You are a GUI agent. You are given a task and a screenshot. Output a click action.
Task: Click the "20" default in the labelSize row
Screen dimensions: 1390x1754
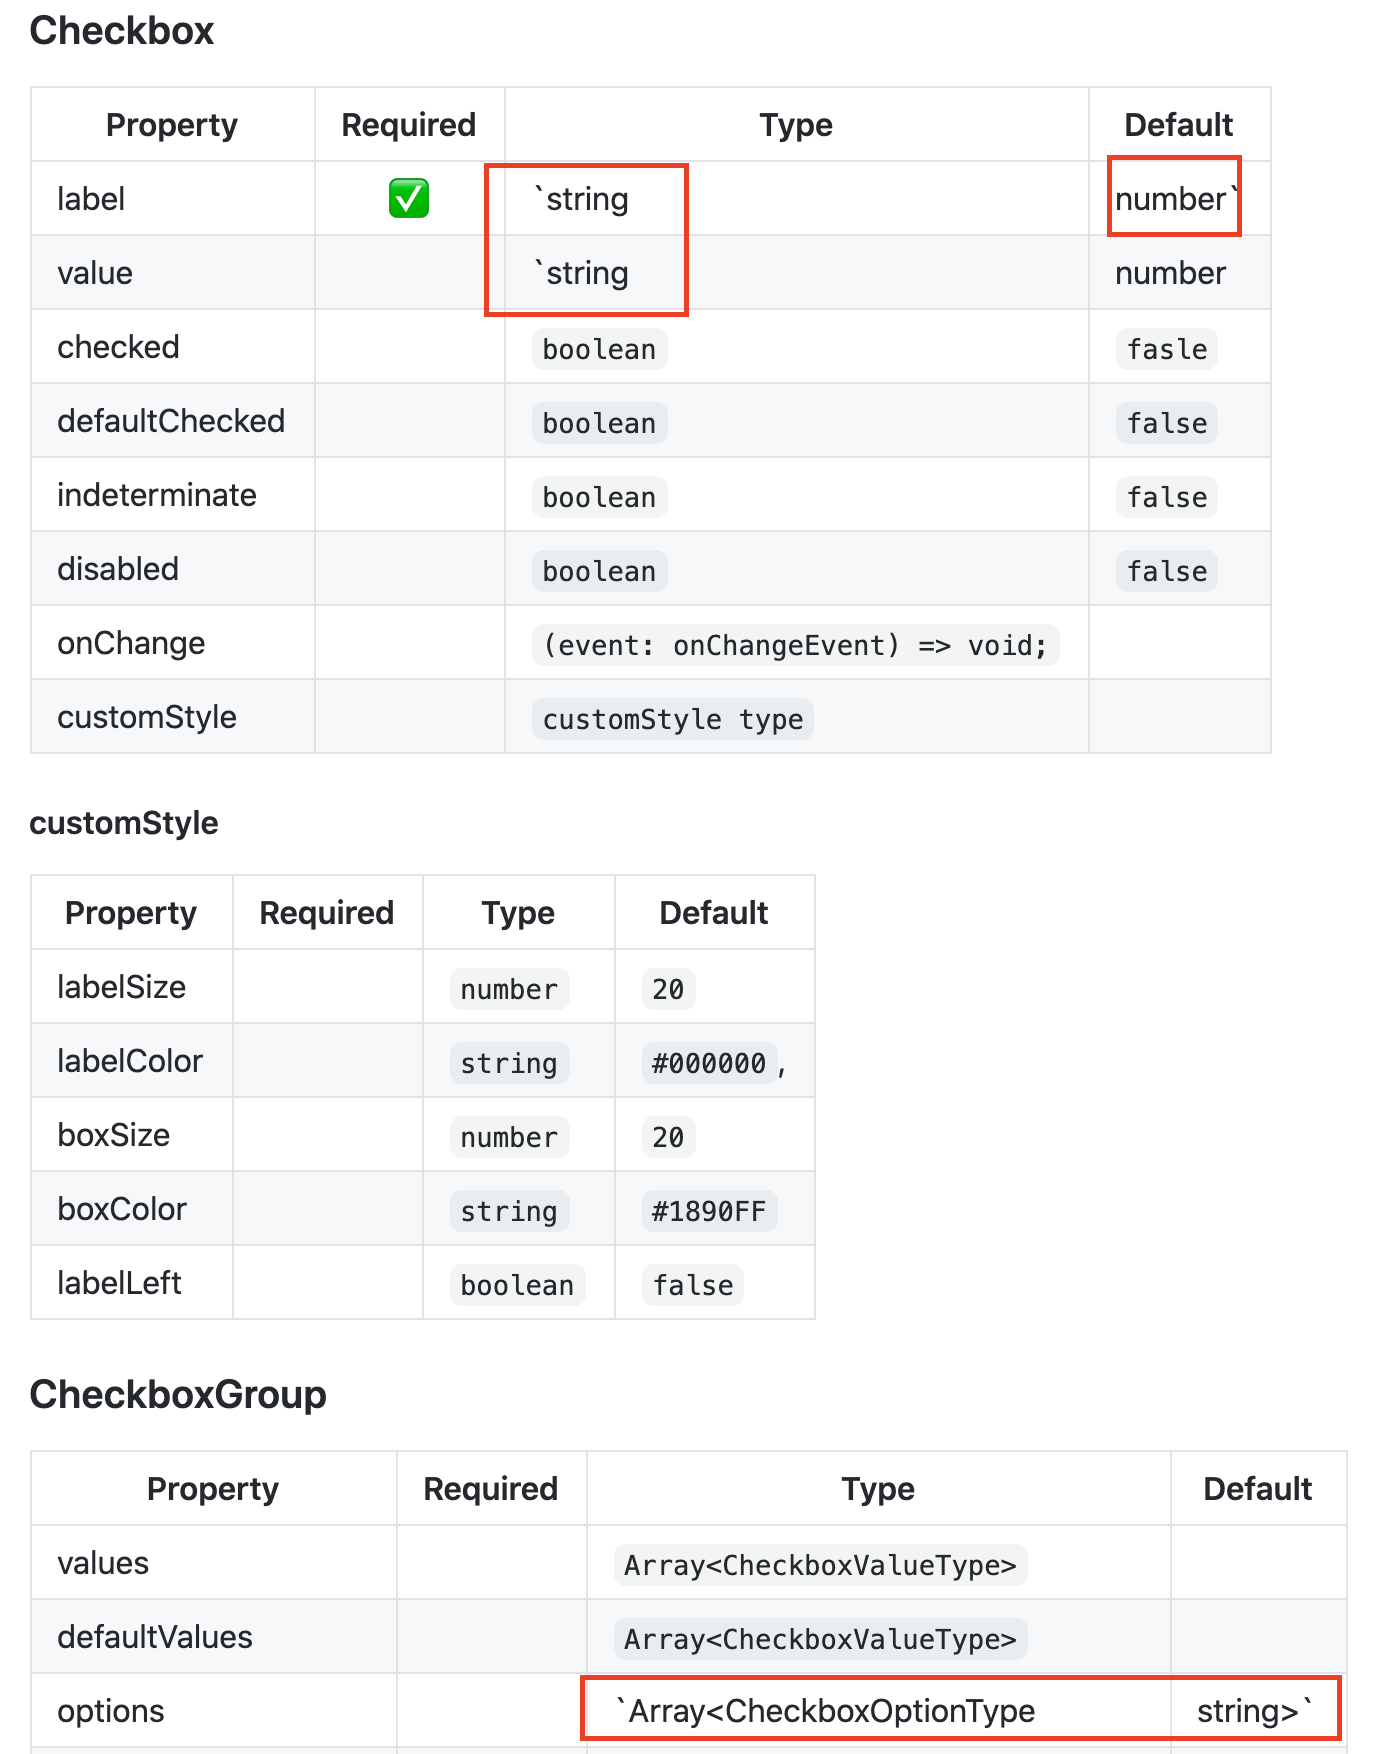[x=668, y=989]
